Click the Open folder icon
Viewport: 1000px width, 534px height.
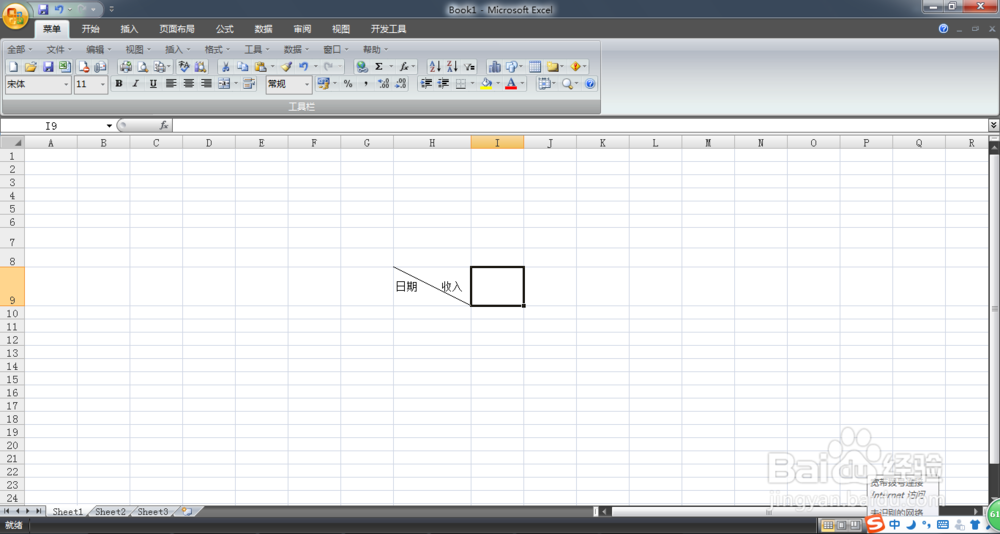pyautogui.click(x=30, y=66)
